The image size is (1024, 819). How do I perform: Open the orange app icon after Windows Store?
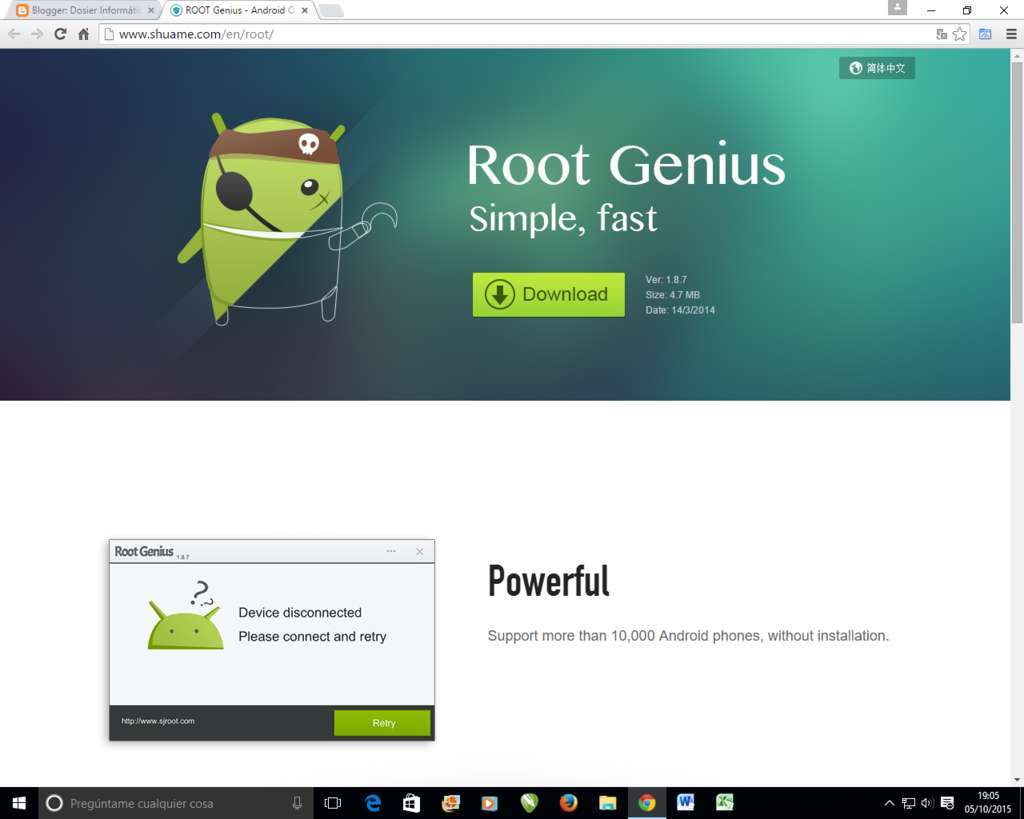(x=451, y=803)
